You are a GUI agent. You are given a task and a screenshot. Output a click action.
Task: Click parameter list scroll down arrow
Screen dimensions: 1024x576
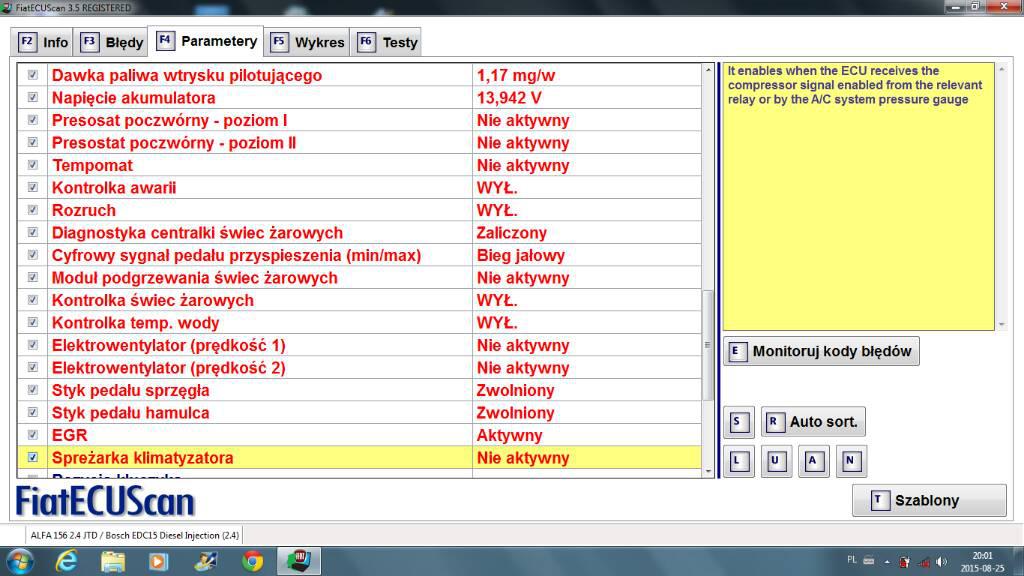click(708, 471)
